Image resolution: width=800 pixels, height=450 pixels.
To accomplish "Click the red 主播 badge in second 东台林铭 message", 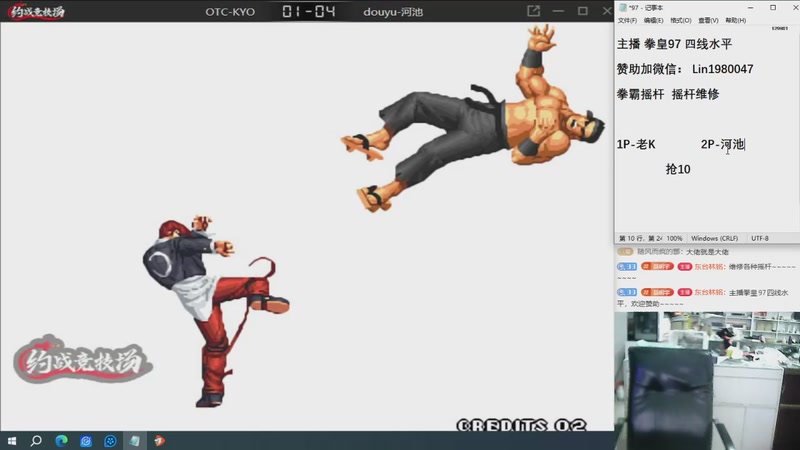I will tap(684, 292).
